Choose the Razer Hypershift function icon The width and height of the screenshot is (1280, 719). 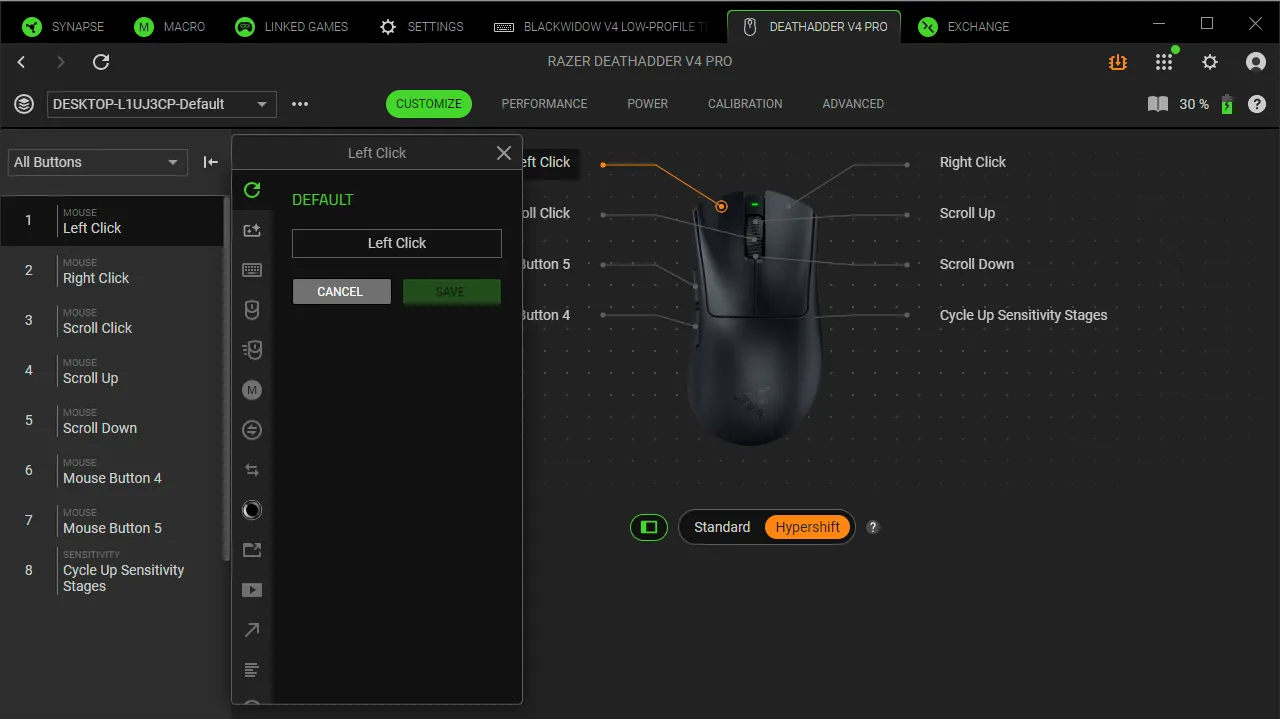coord(252,510)
